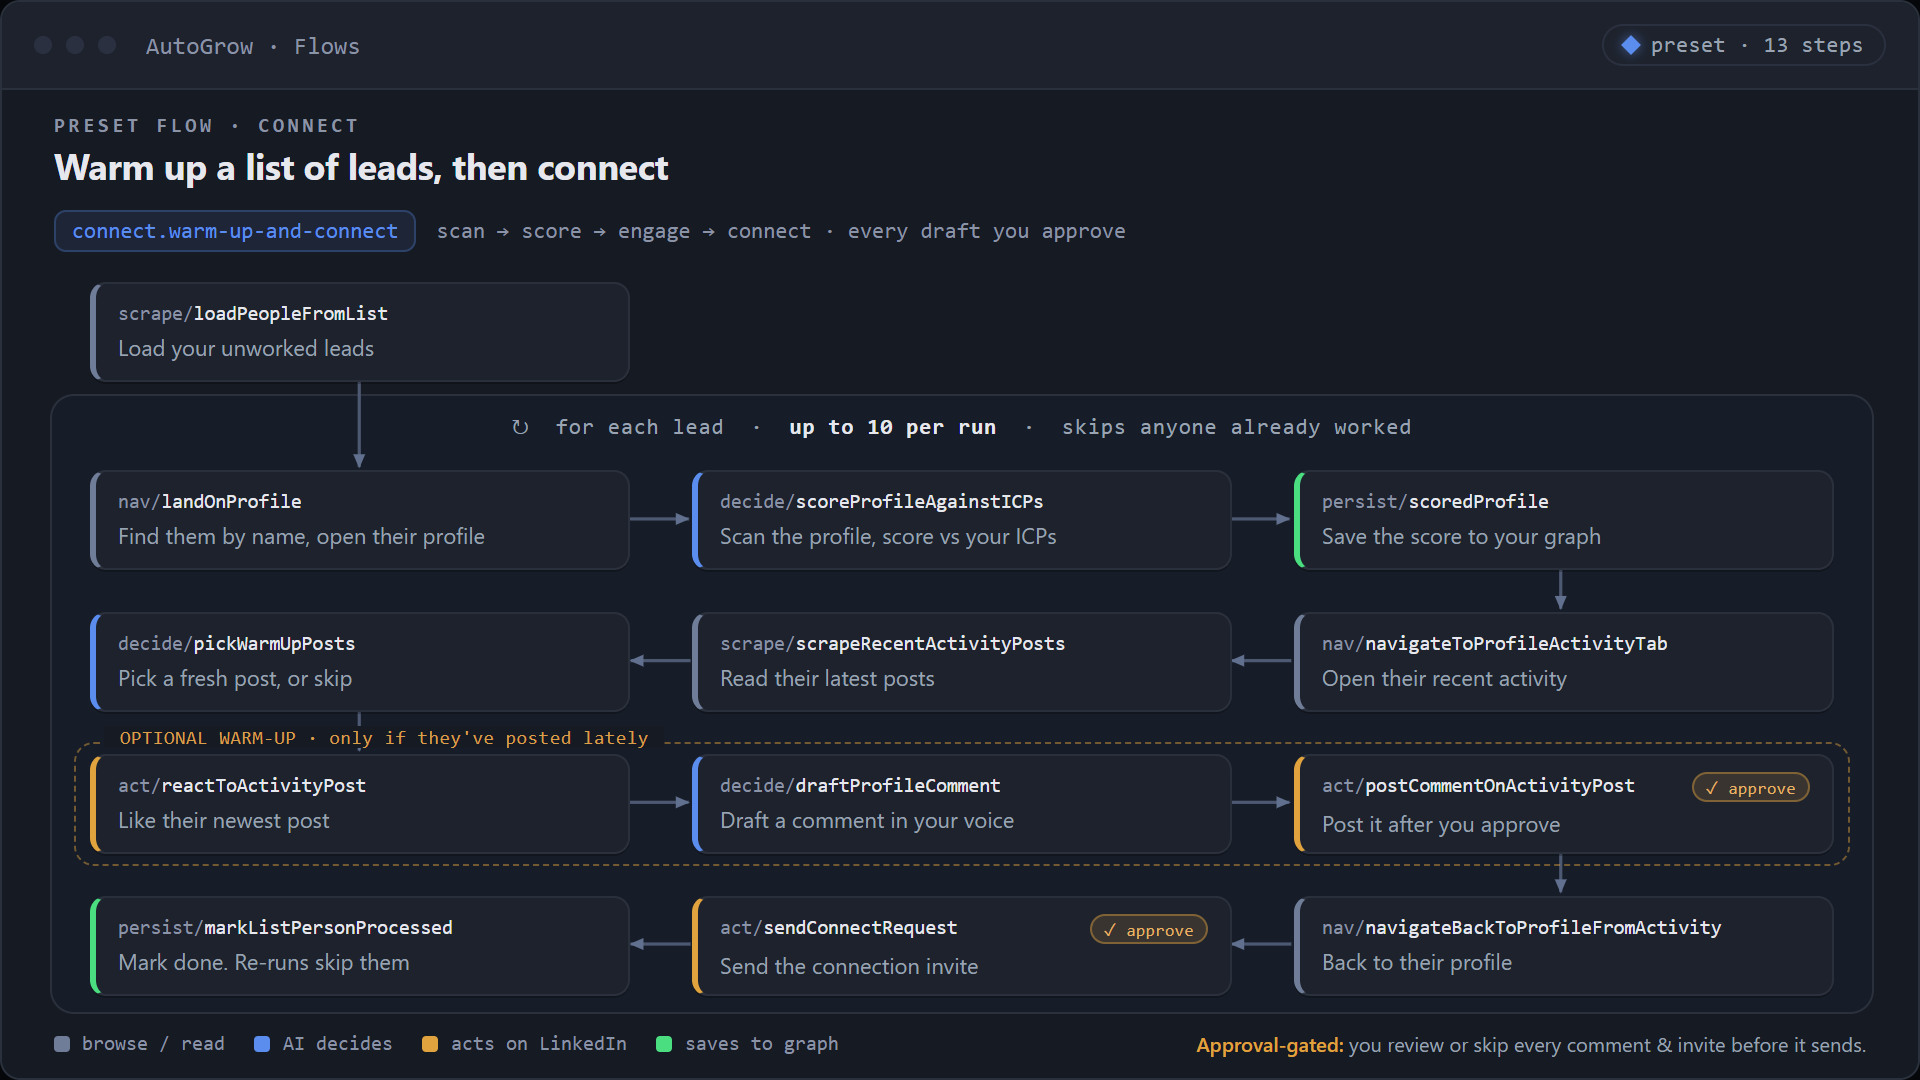The image size is (1920, 1080).
Task: Click 'scan → score → engage → connect' summary text
Action: 624,231
